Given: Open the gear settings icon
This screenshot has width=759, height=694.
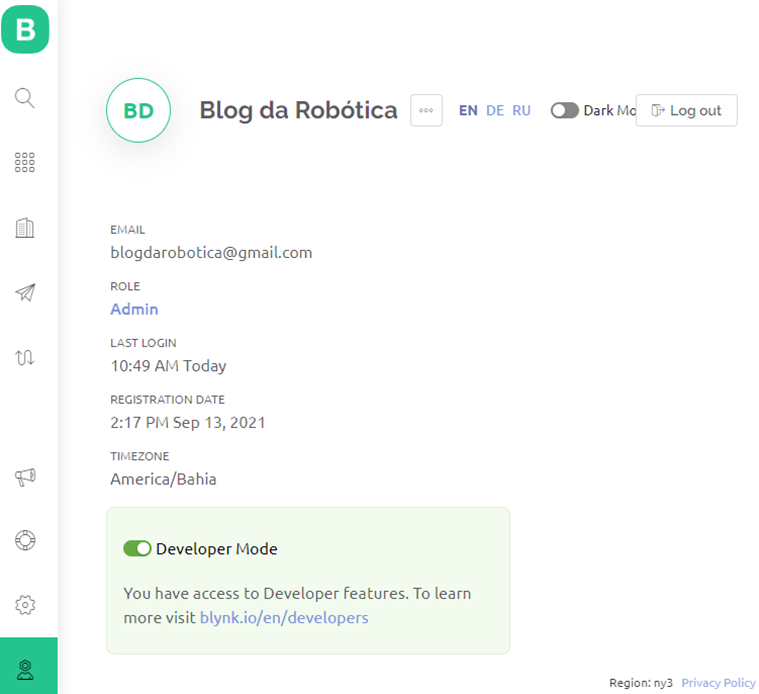Looking at the screenshot, I should 25,605.
